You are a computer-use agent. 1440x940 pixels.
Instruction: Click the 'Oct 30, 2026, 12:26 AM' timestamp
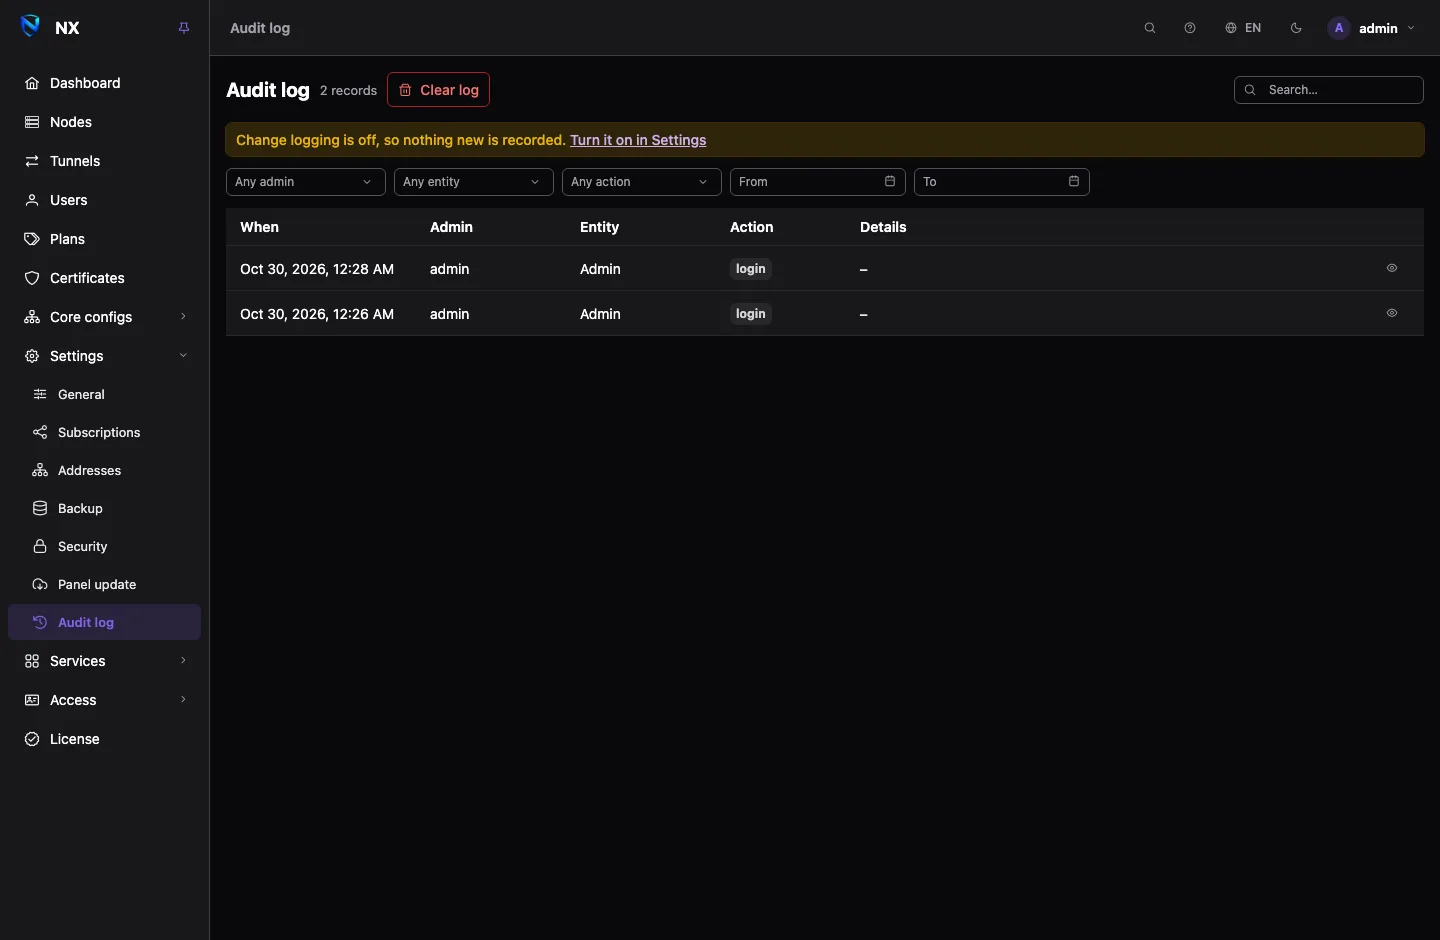(x=317, y=314)
